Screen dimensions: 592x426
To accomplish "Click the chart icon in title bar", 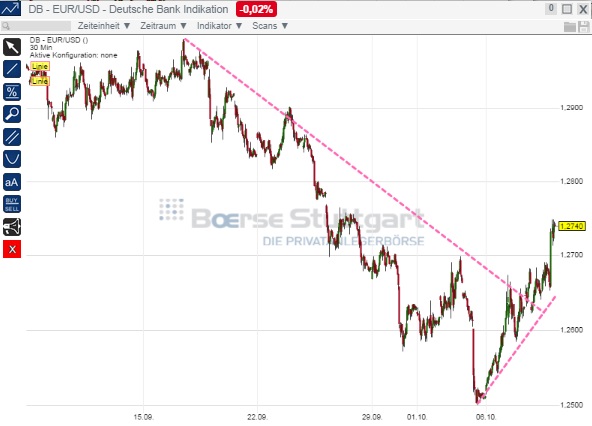I will (10, 9).
